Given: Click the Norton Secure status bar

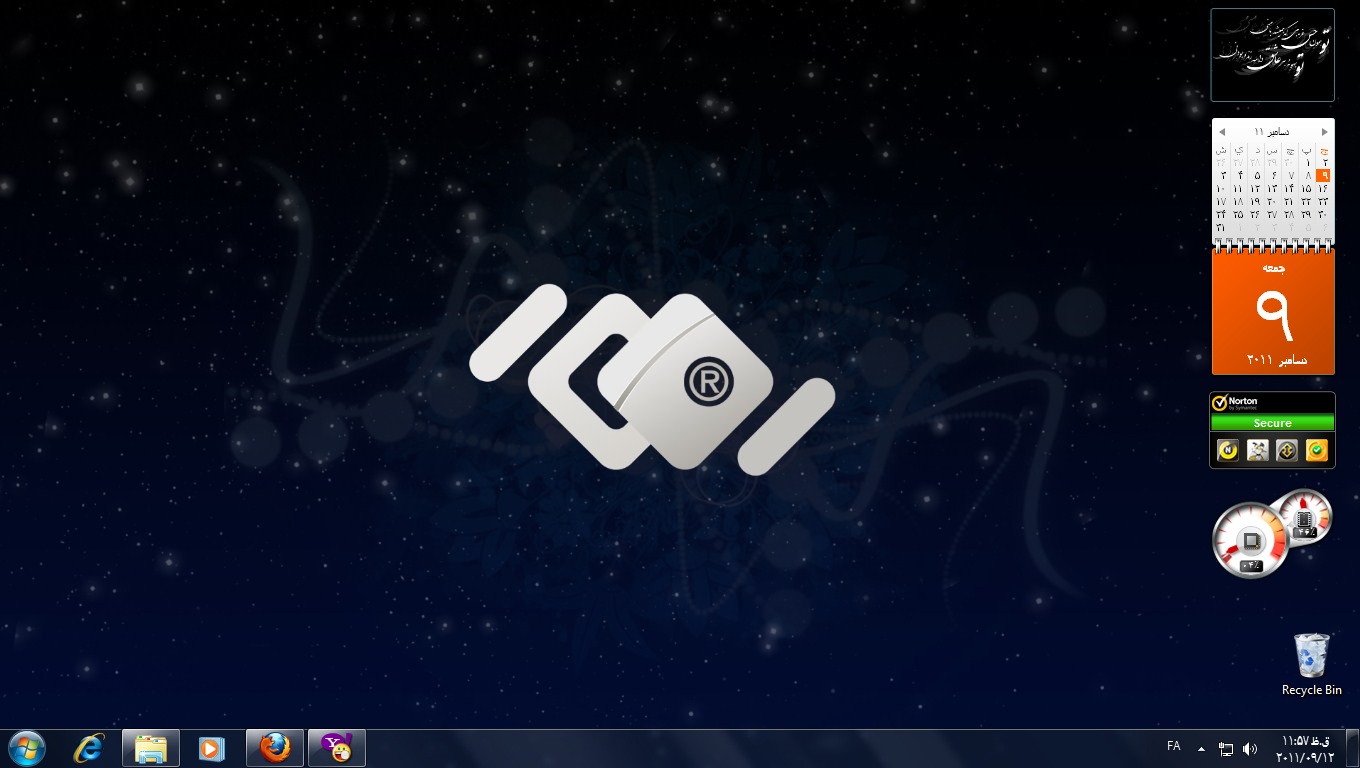Looking at the screenshot, I should coord(1272,423).
